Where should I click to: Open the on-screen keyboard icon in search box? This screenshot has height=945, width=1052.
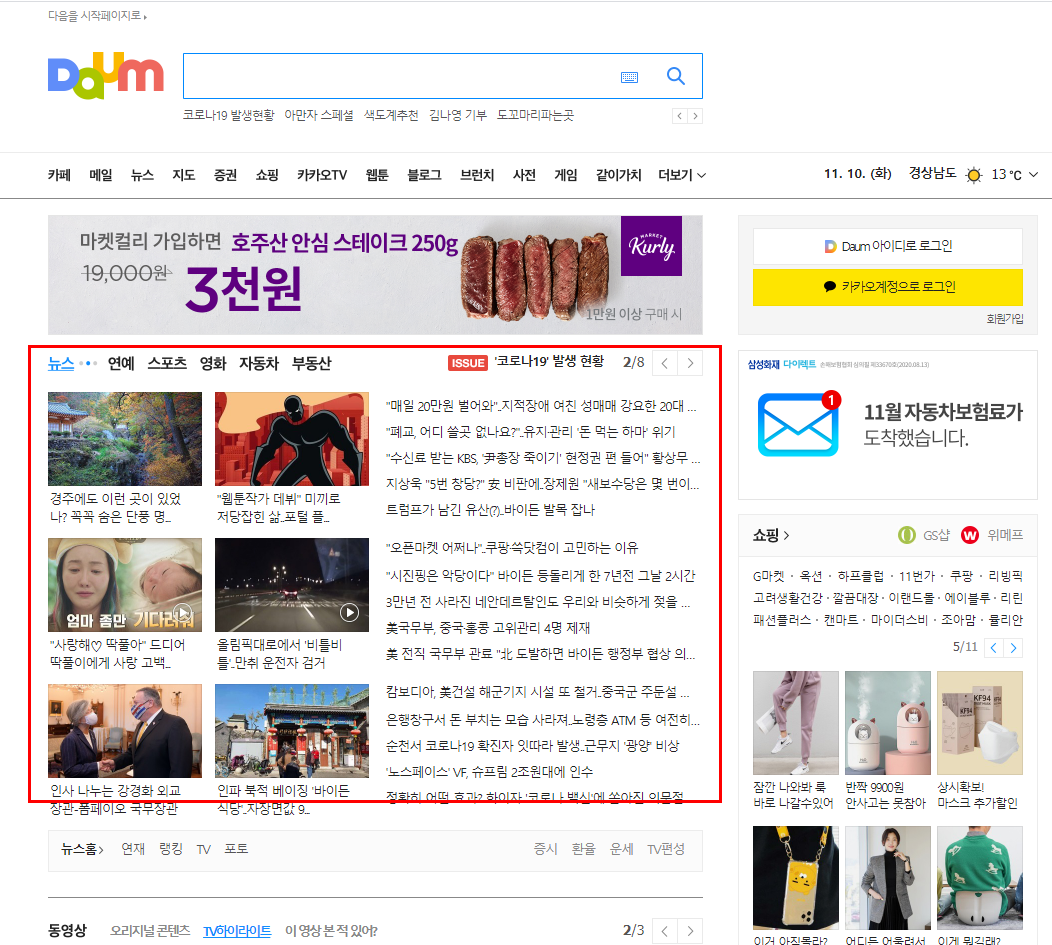pyautogui.click(x=629, y=77)
